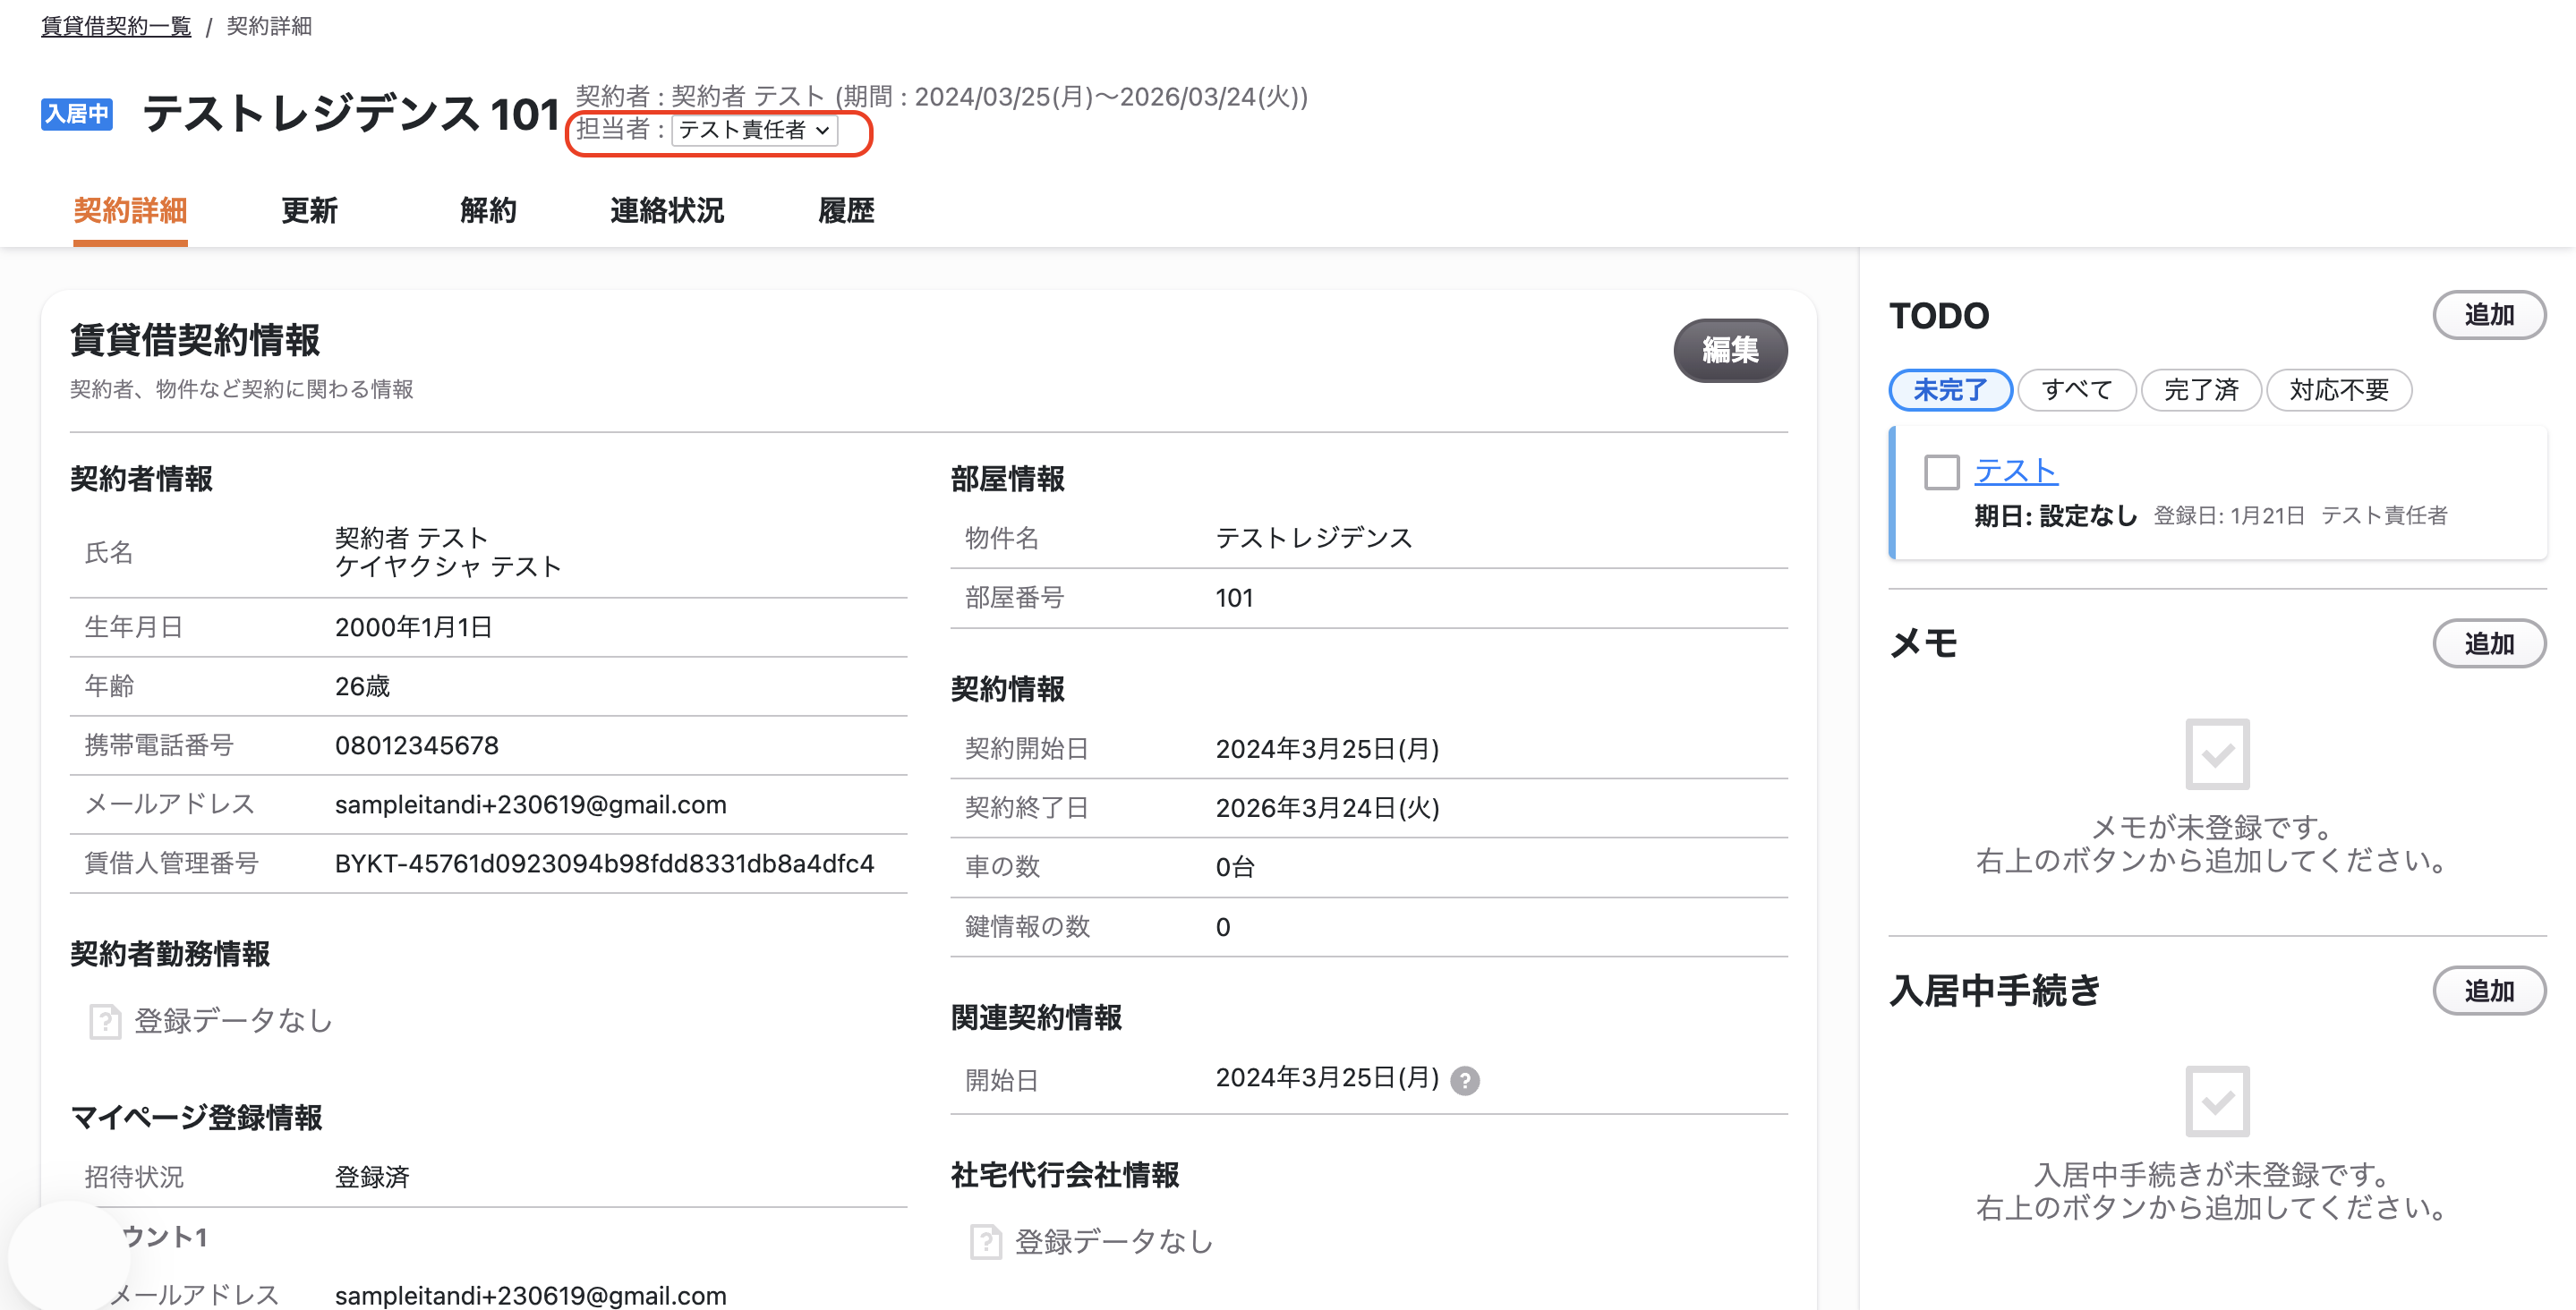Go back to 賃貸借契約一覧 breadcrumb
This screenshot has width=2576, height=1310.
(116, 26)
